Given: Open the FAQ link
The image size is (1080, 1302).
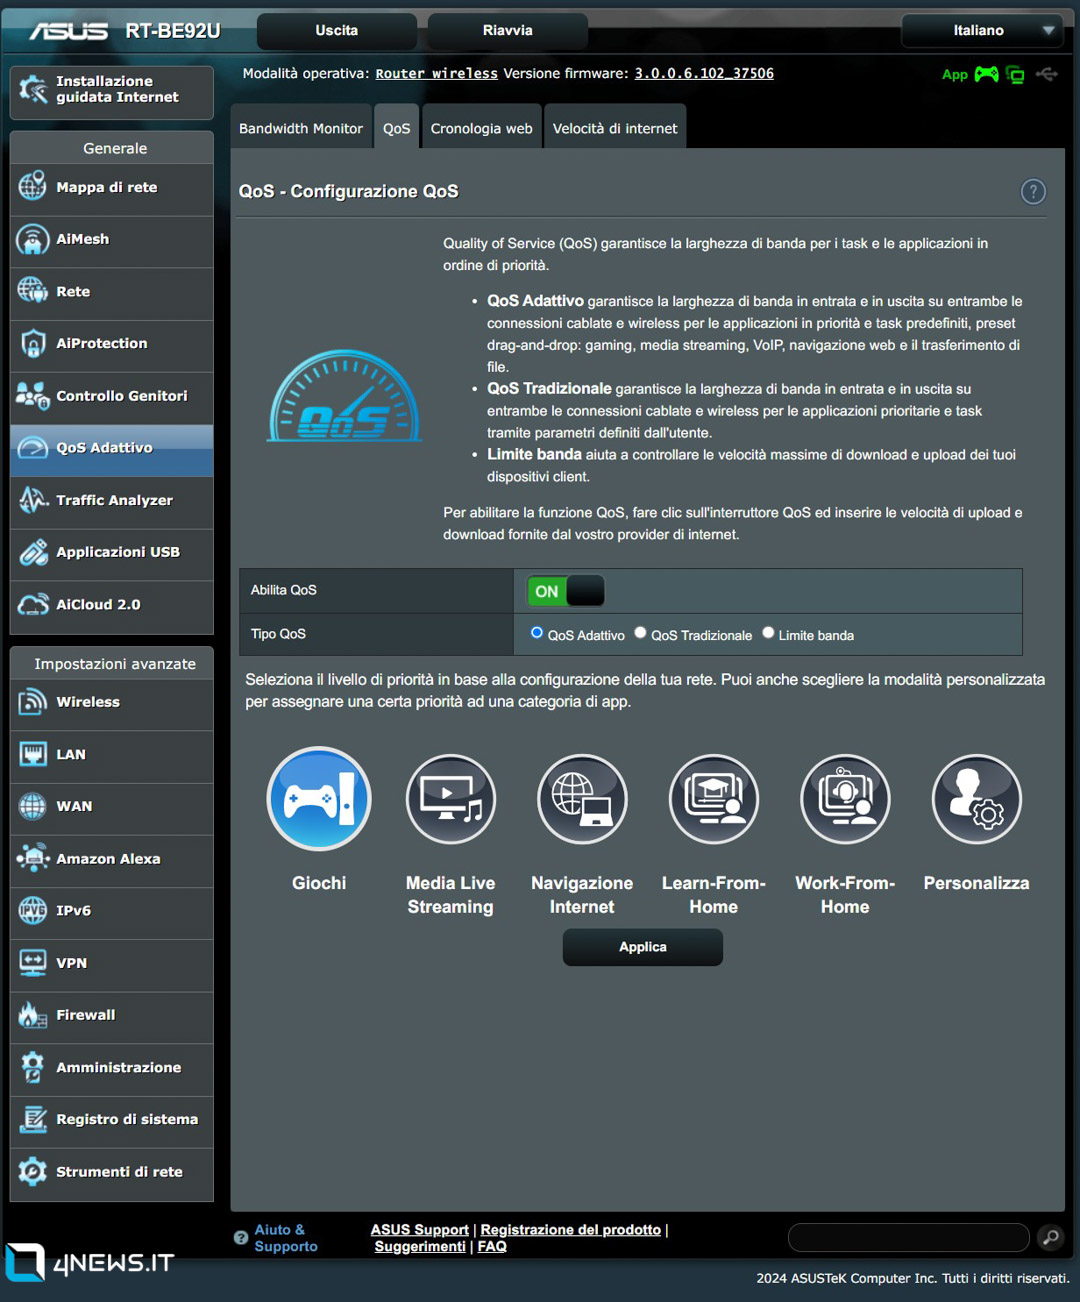Looking at the screenshot, I should [x=492, y=1246].
